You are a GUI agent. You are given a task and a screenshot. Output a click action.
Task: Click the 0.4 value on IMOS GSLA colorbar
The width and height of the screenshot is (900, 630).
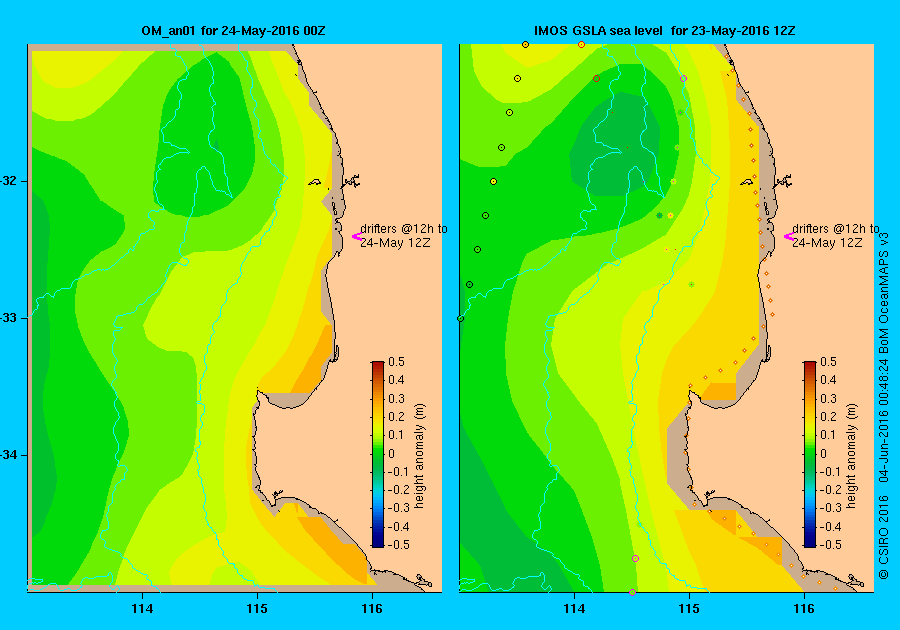coord(828,380)
